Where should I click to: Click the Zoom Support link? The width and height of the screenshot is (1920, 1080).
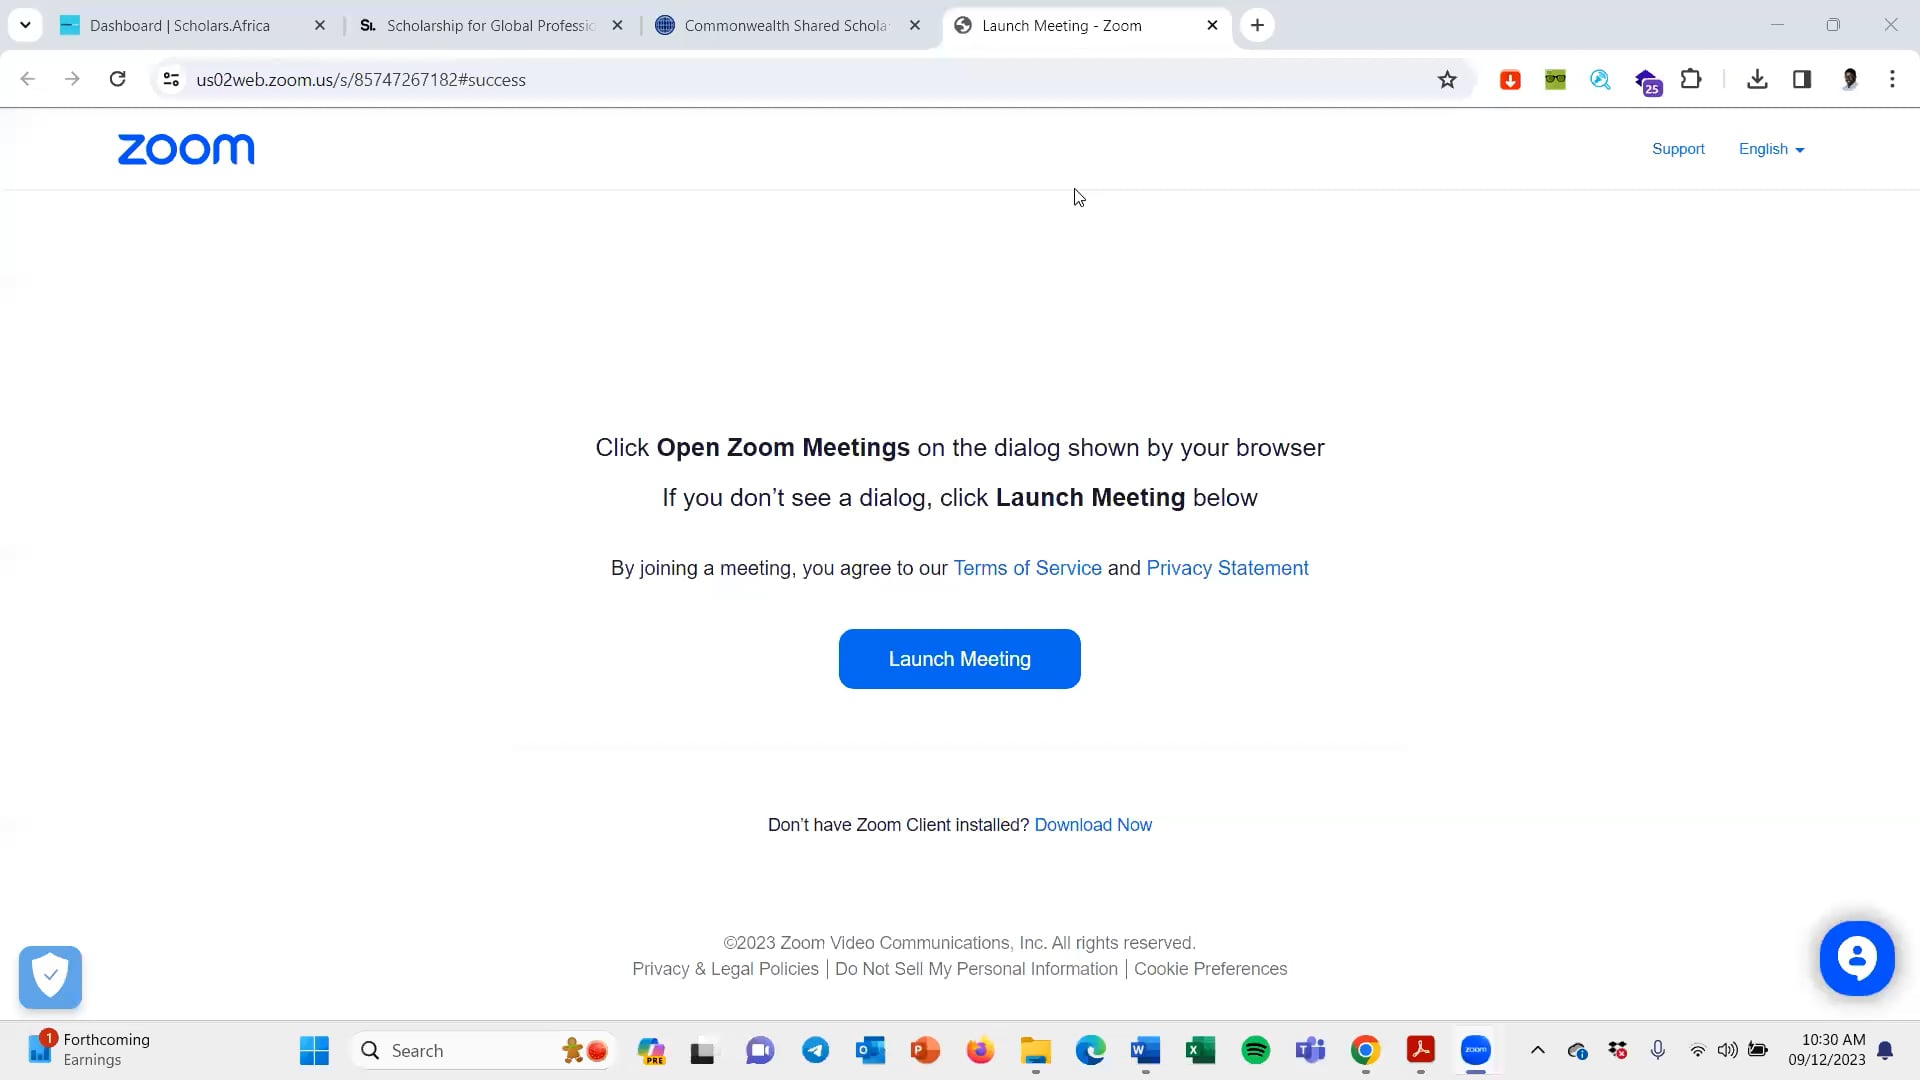1679,149
